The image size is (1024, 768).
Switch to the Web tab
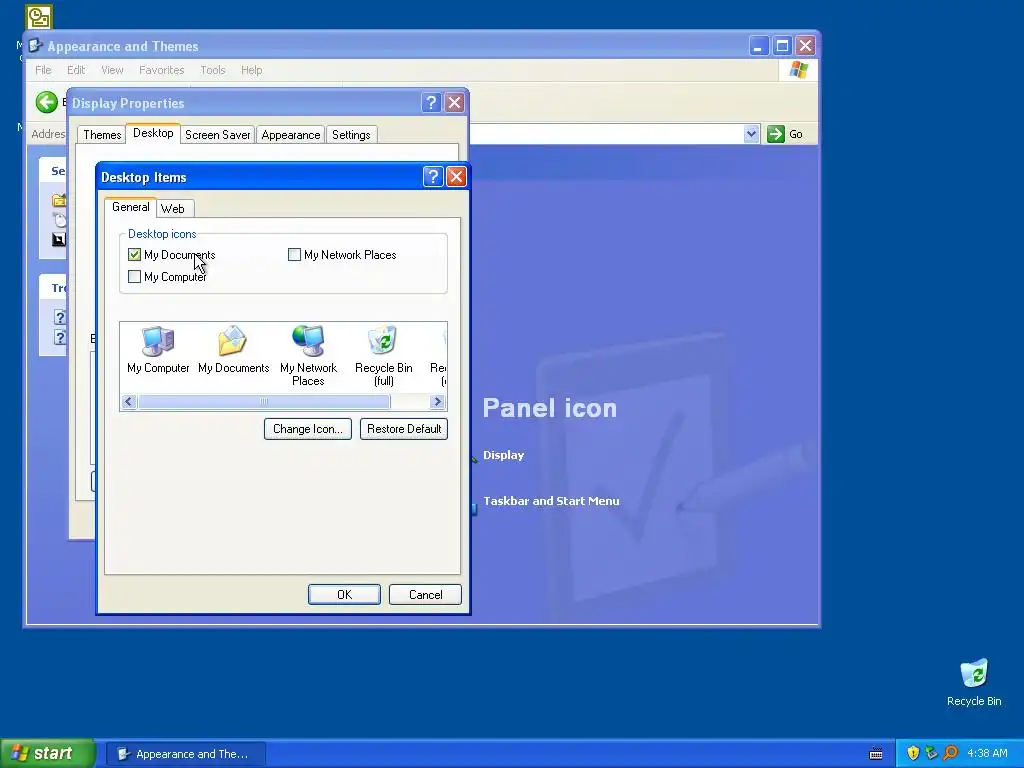click(x=173, y=209)
